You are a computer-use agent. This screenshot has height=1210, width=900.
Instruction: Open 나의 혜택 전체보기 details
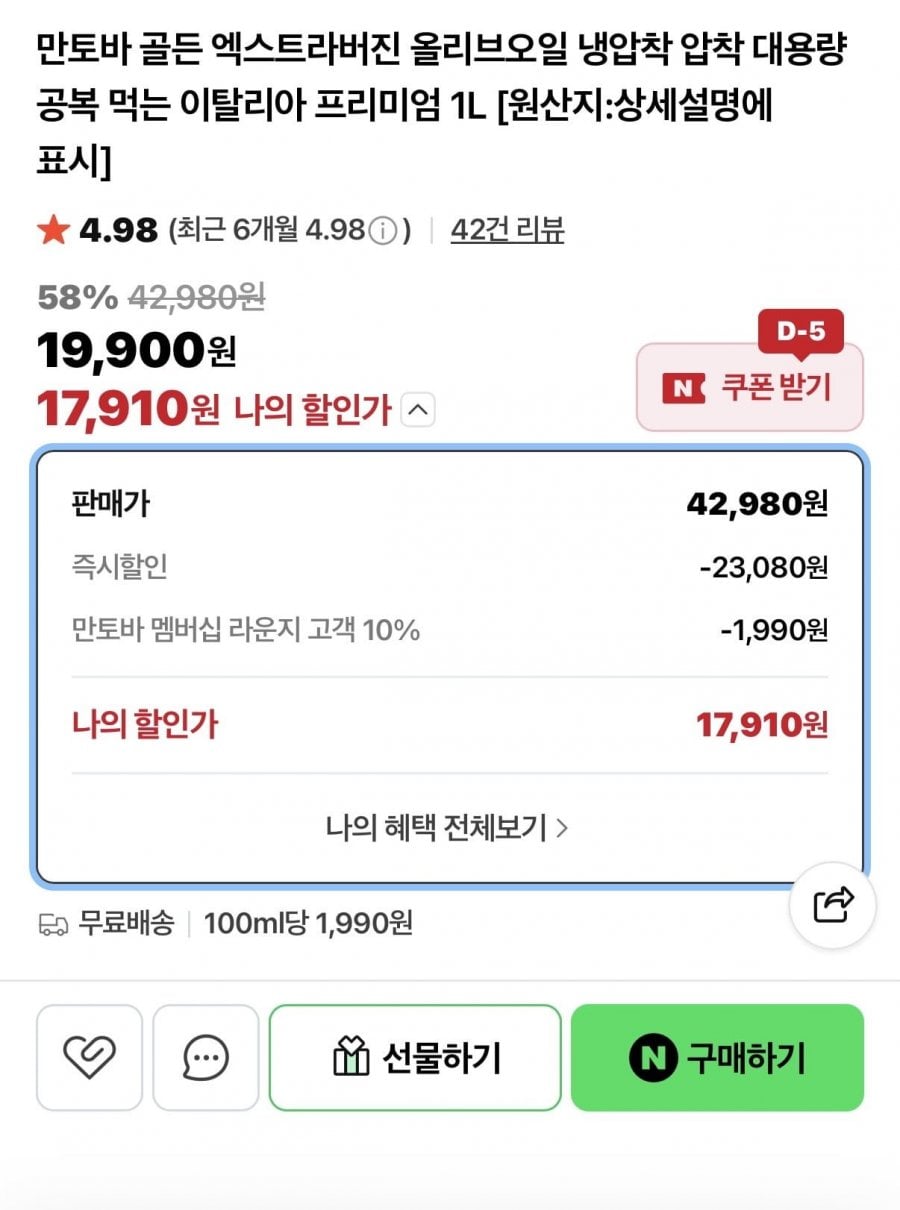click(446, 827)
